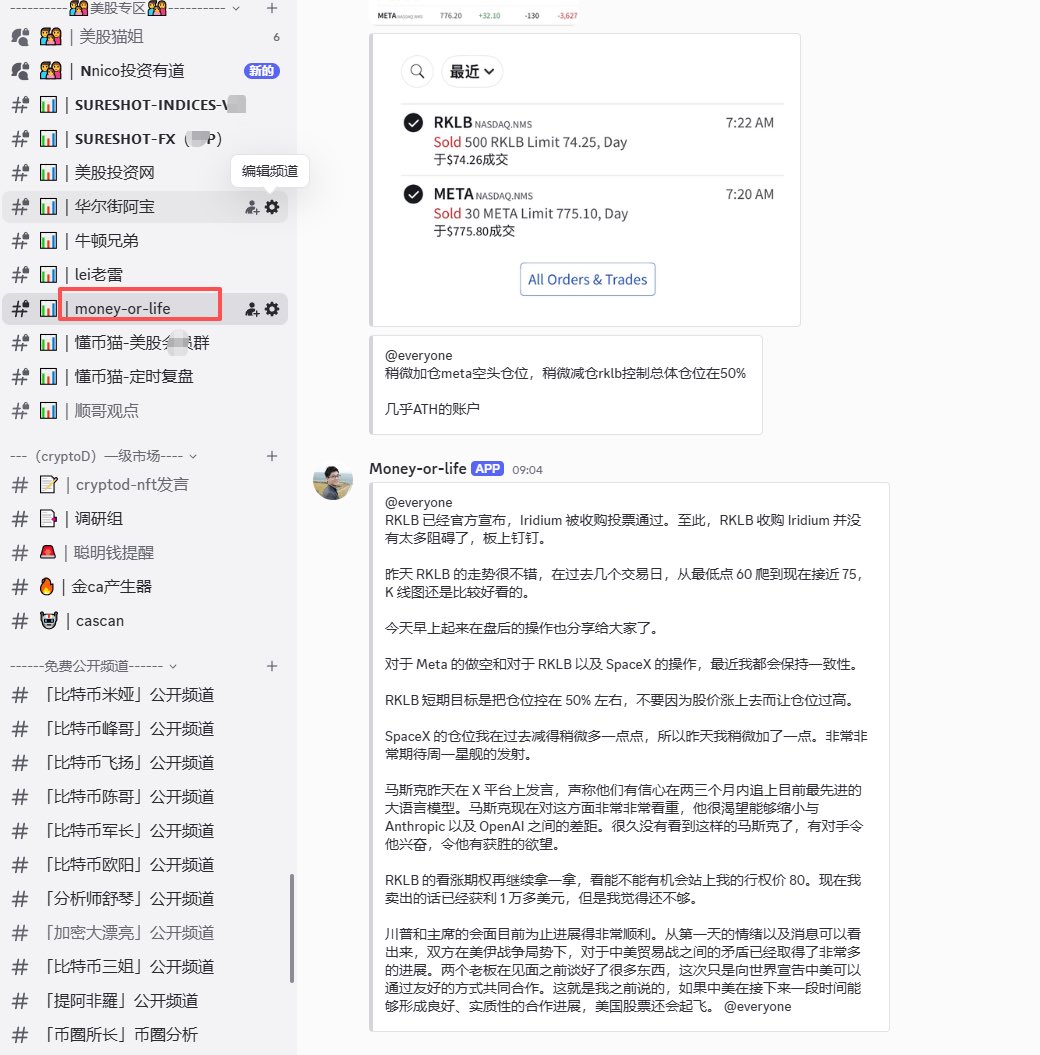The height and width of the screenshot is (1055, 1040).
Task: Open the 懂币猫-定时复盘 channel
Action: coord(145,377)
